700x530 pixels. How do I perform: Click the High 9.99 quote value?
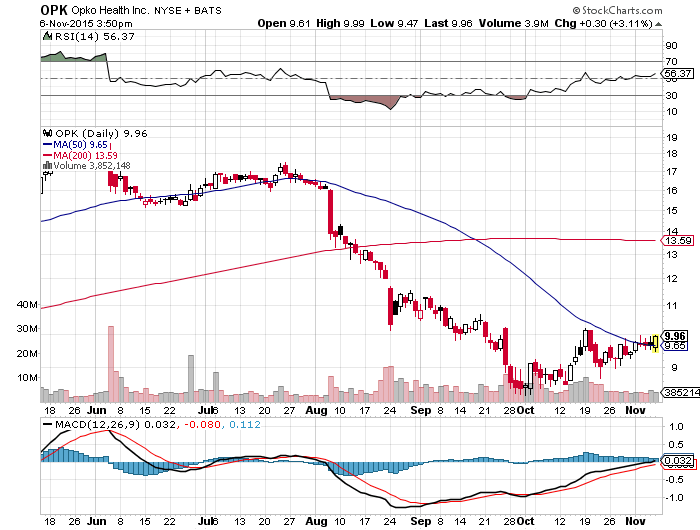[x=340, y=23]
